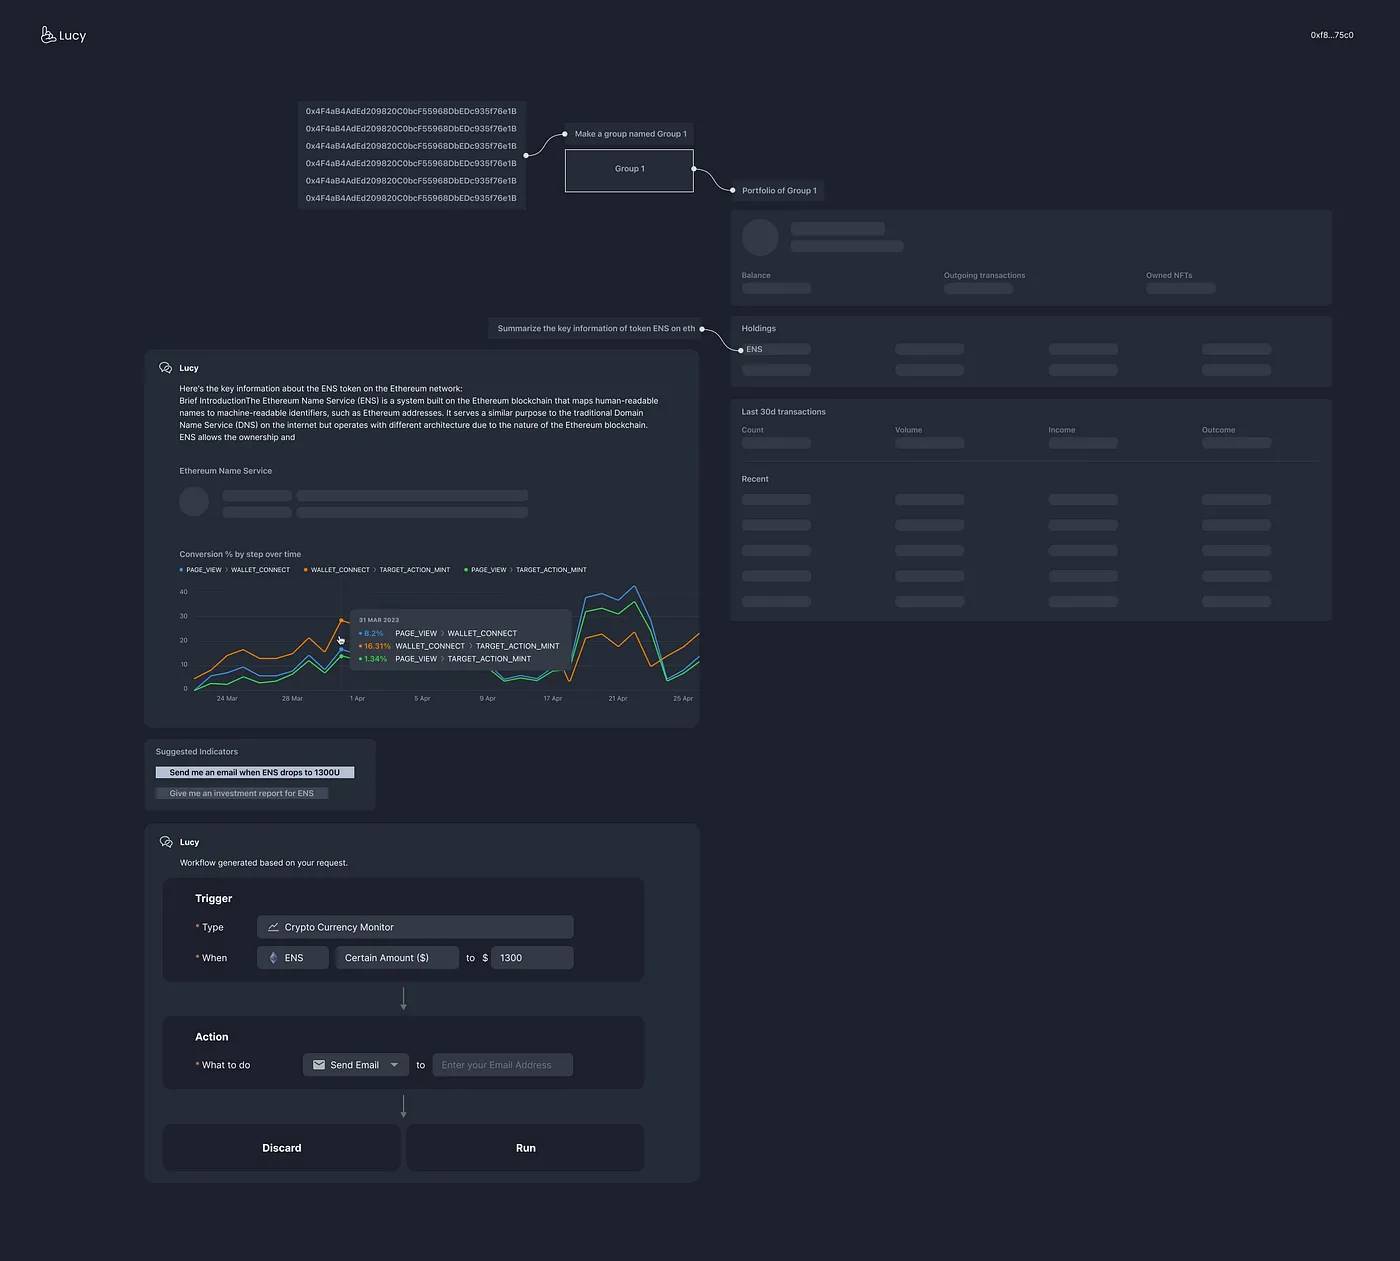This screenshot has height=1261, width=1400.
Task: Open the Send Email action dropdown
Action: [x=355, y=1065]
